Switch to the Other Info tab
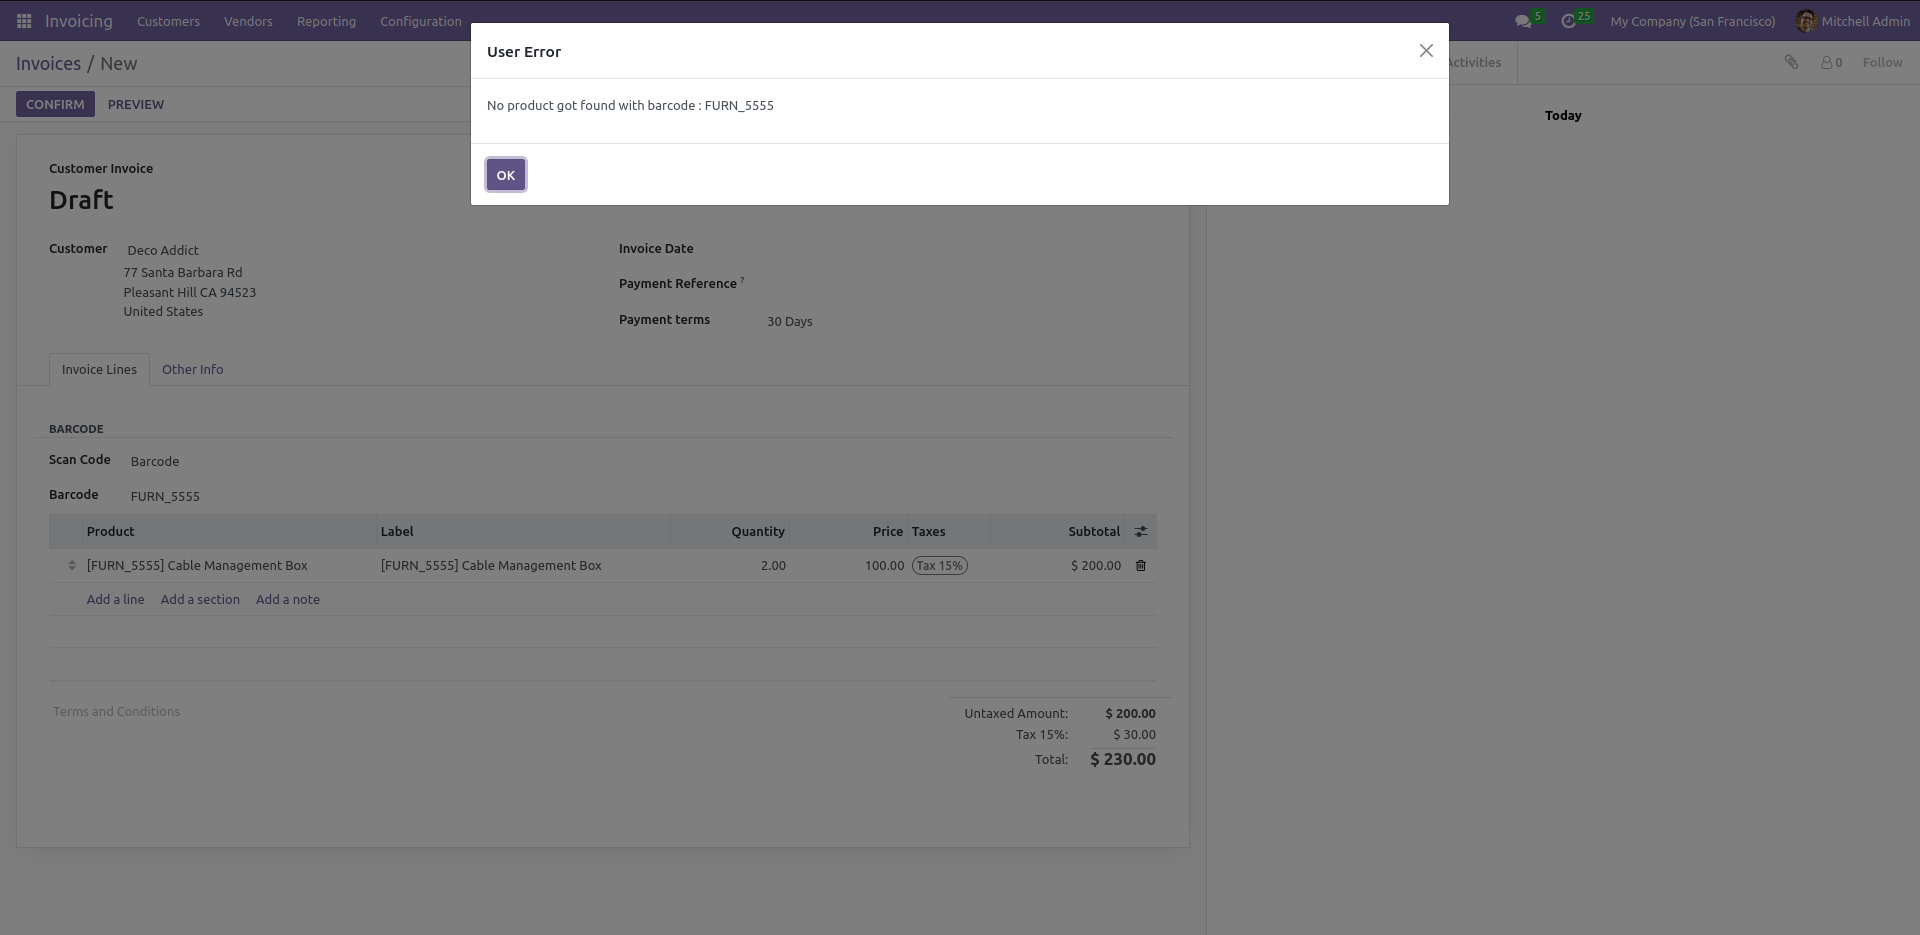 point(193,369)
